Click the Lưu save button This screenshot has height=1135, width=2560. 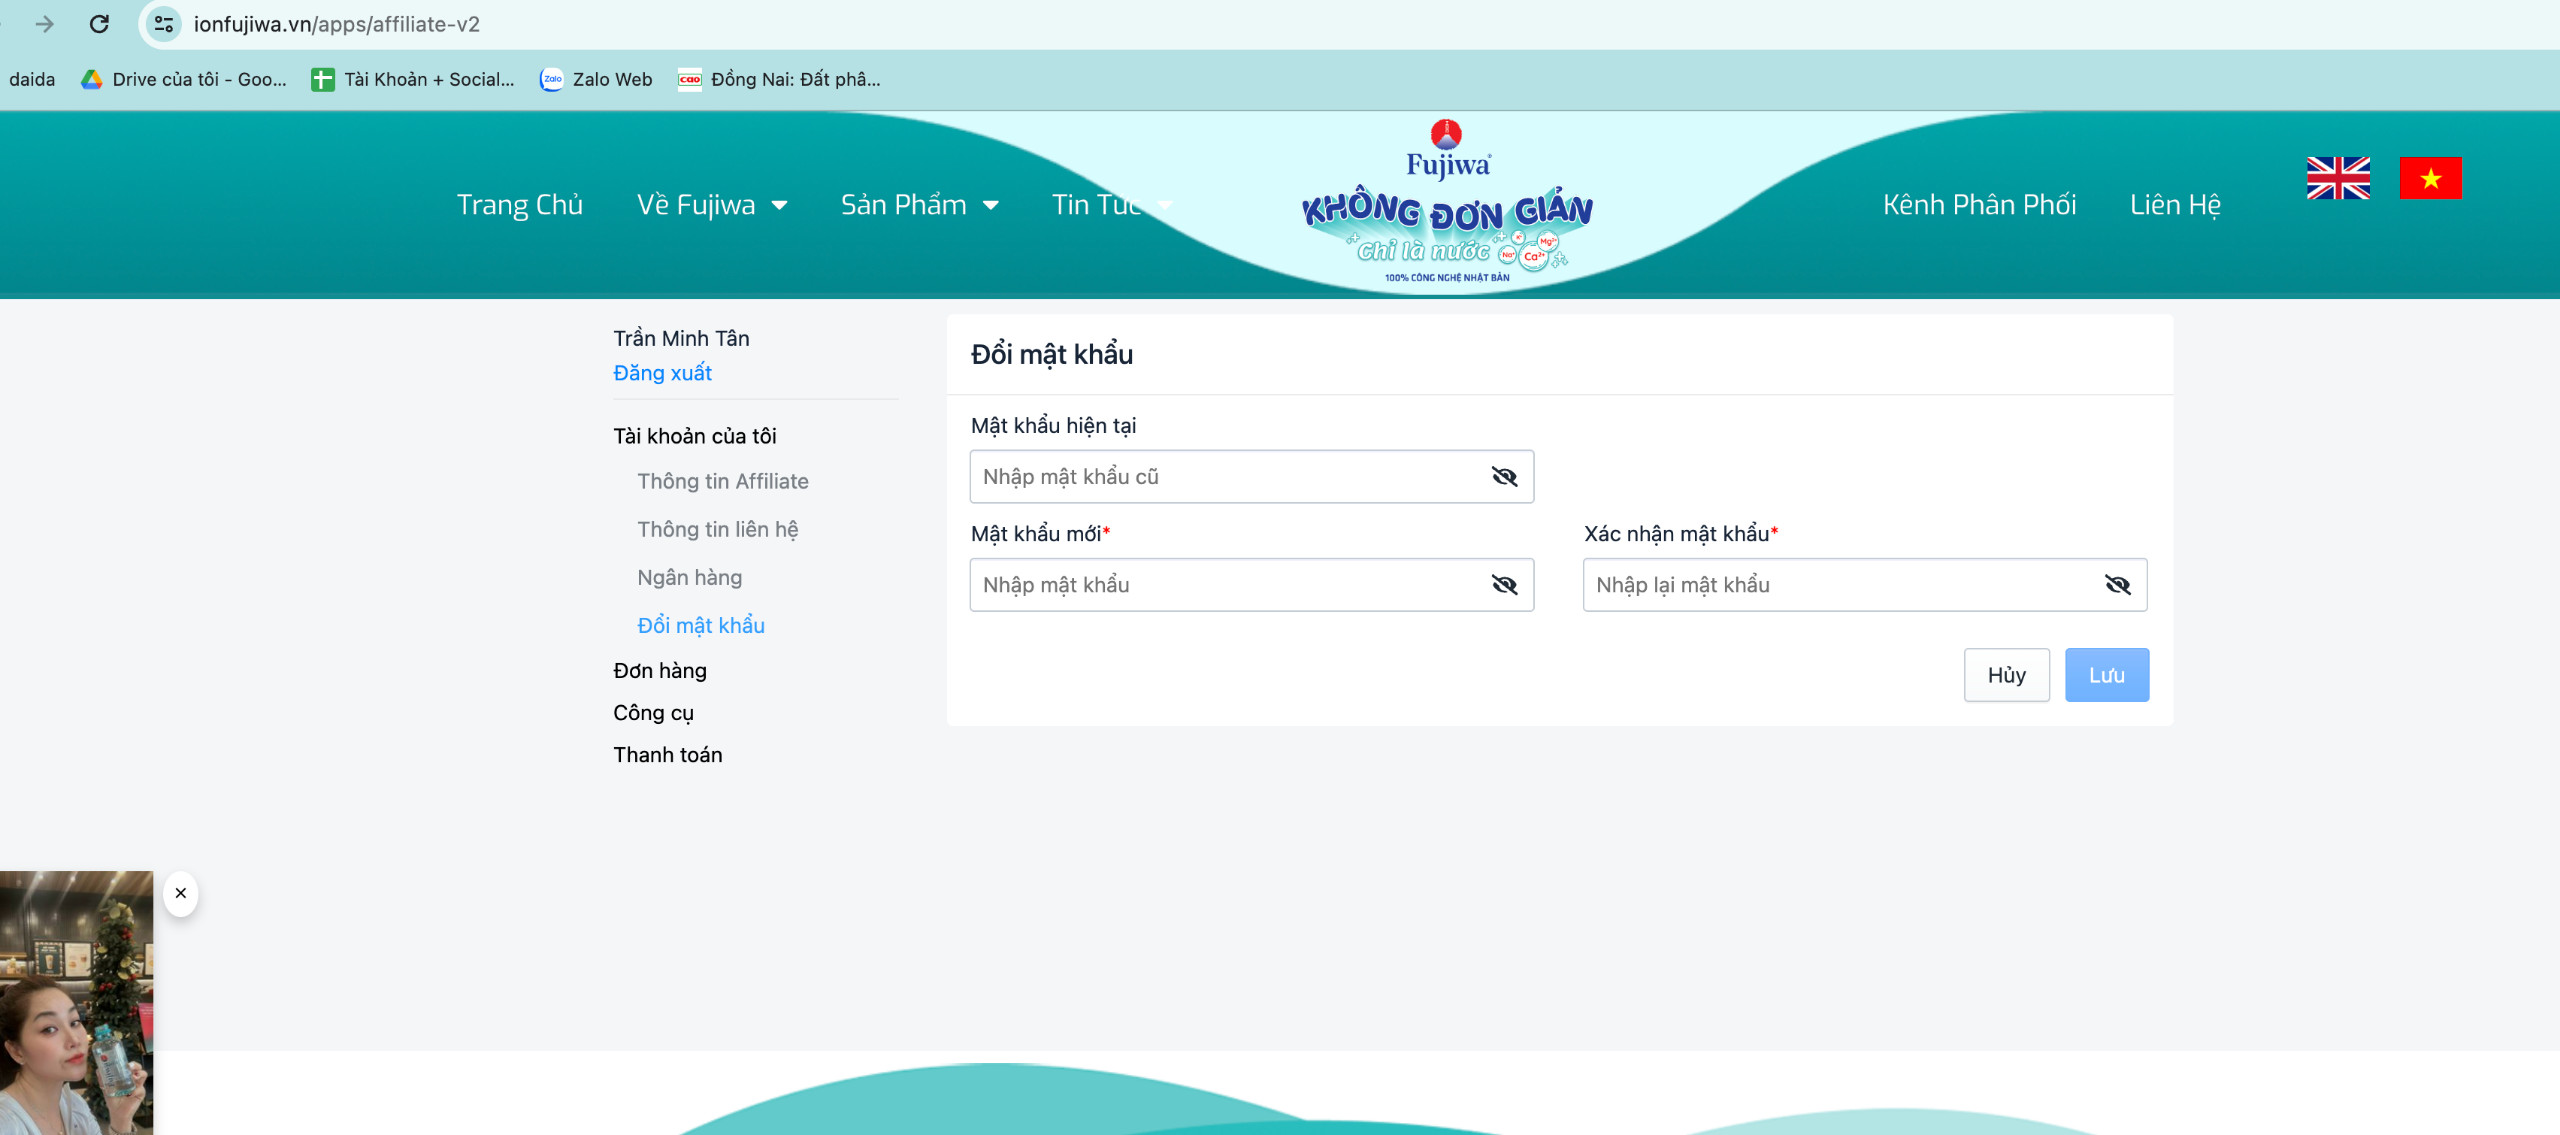click(2106, 675)
